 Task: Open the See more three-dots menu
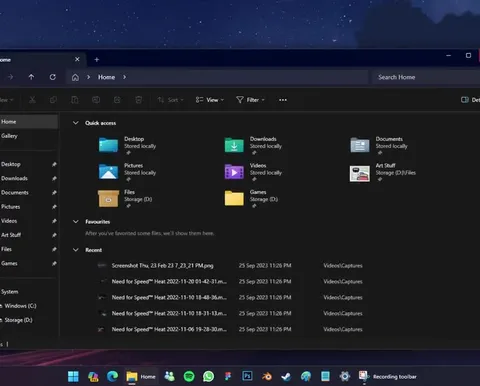pos(283,100)
